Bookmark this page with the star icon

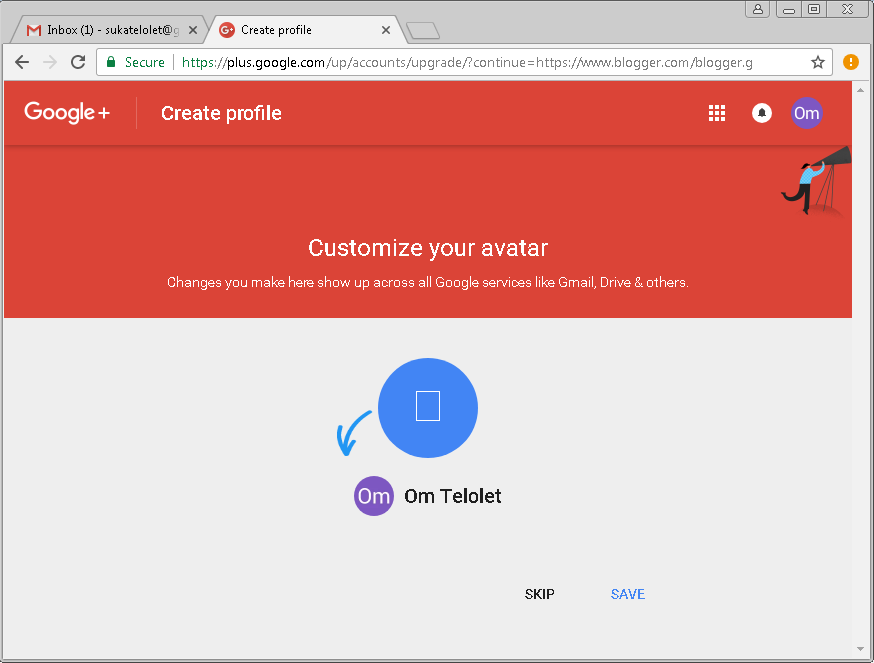817,62
